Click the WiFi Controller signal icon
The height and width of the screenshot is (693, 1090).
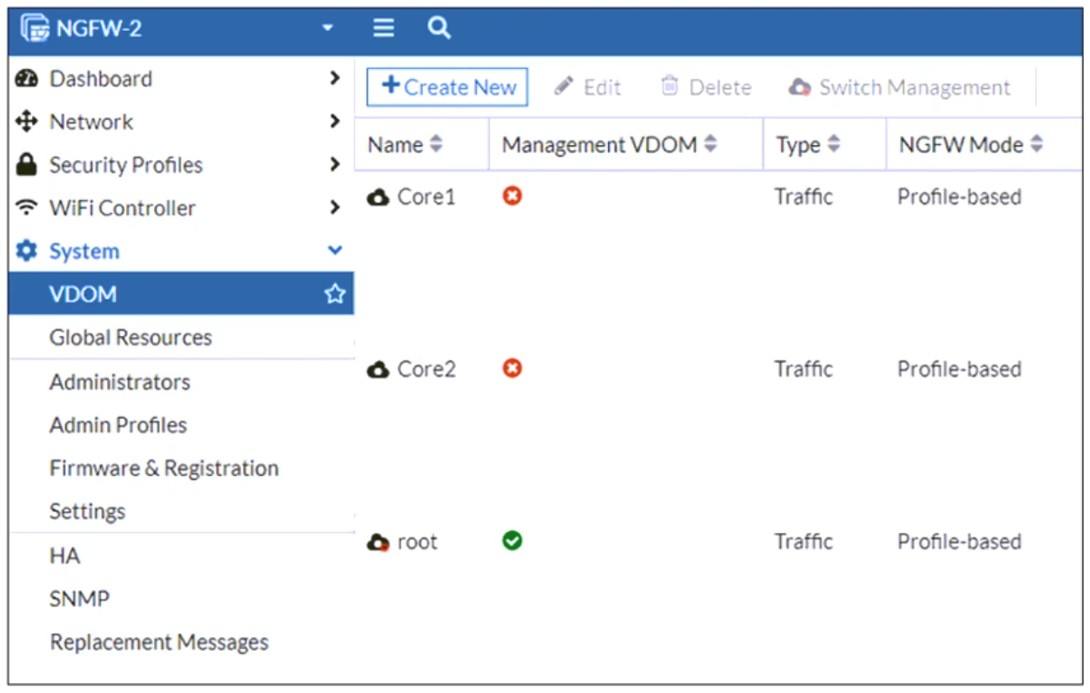27,208
